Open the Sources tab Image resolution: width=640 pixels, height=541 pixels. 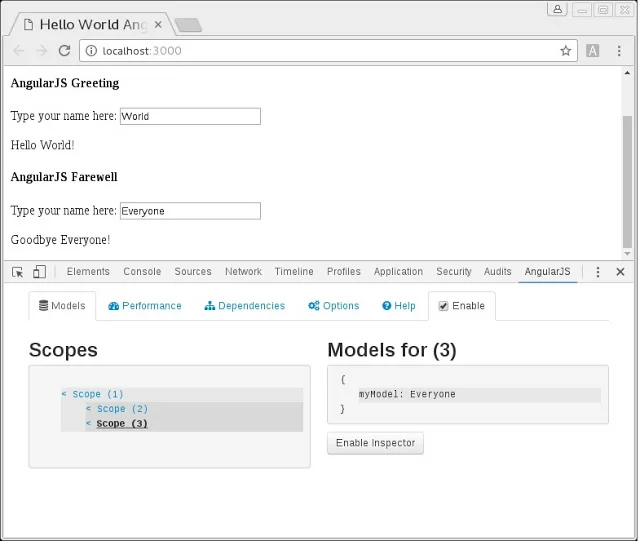click(x=193, y=272)
